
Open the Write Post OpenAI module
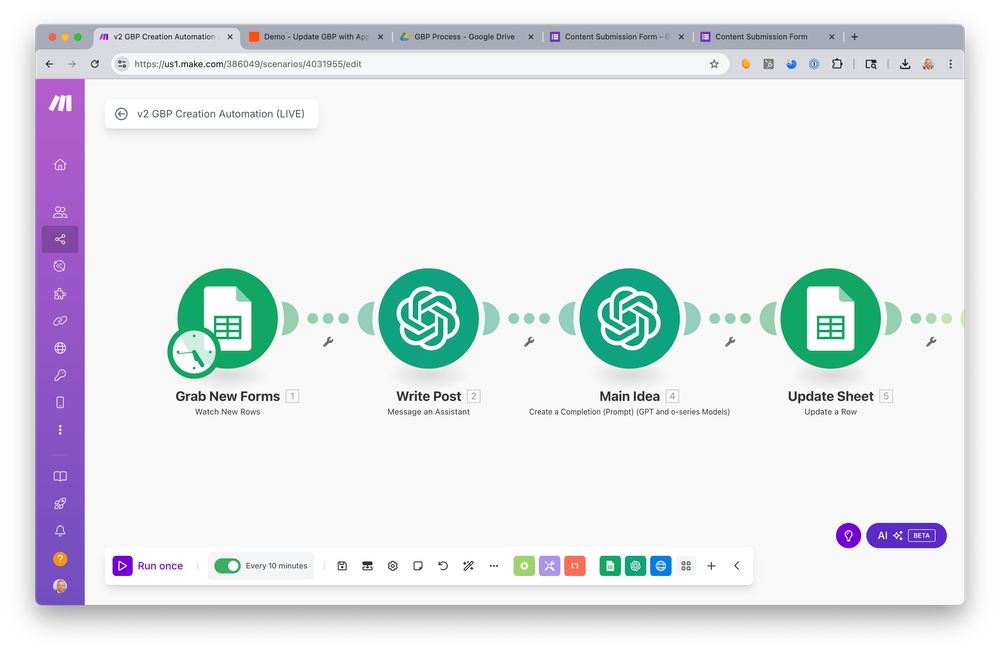point(429,318)
